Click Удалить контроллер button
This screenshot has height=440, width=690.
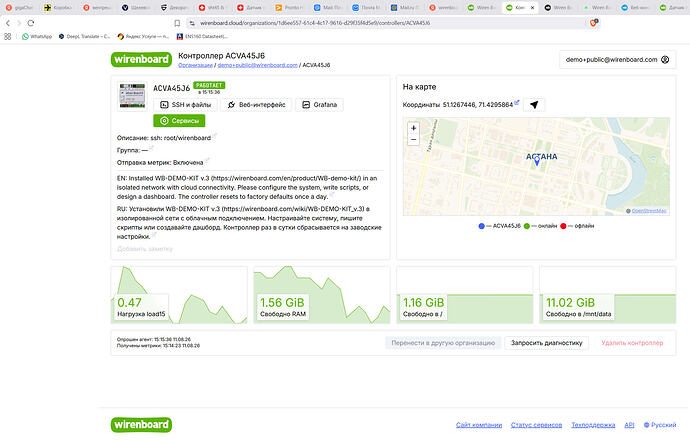pyautogui.click(x=632, y=343)
